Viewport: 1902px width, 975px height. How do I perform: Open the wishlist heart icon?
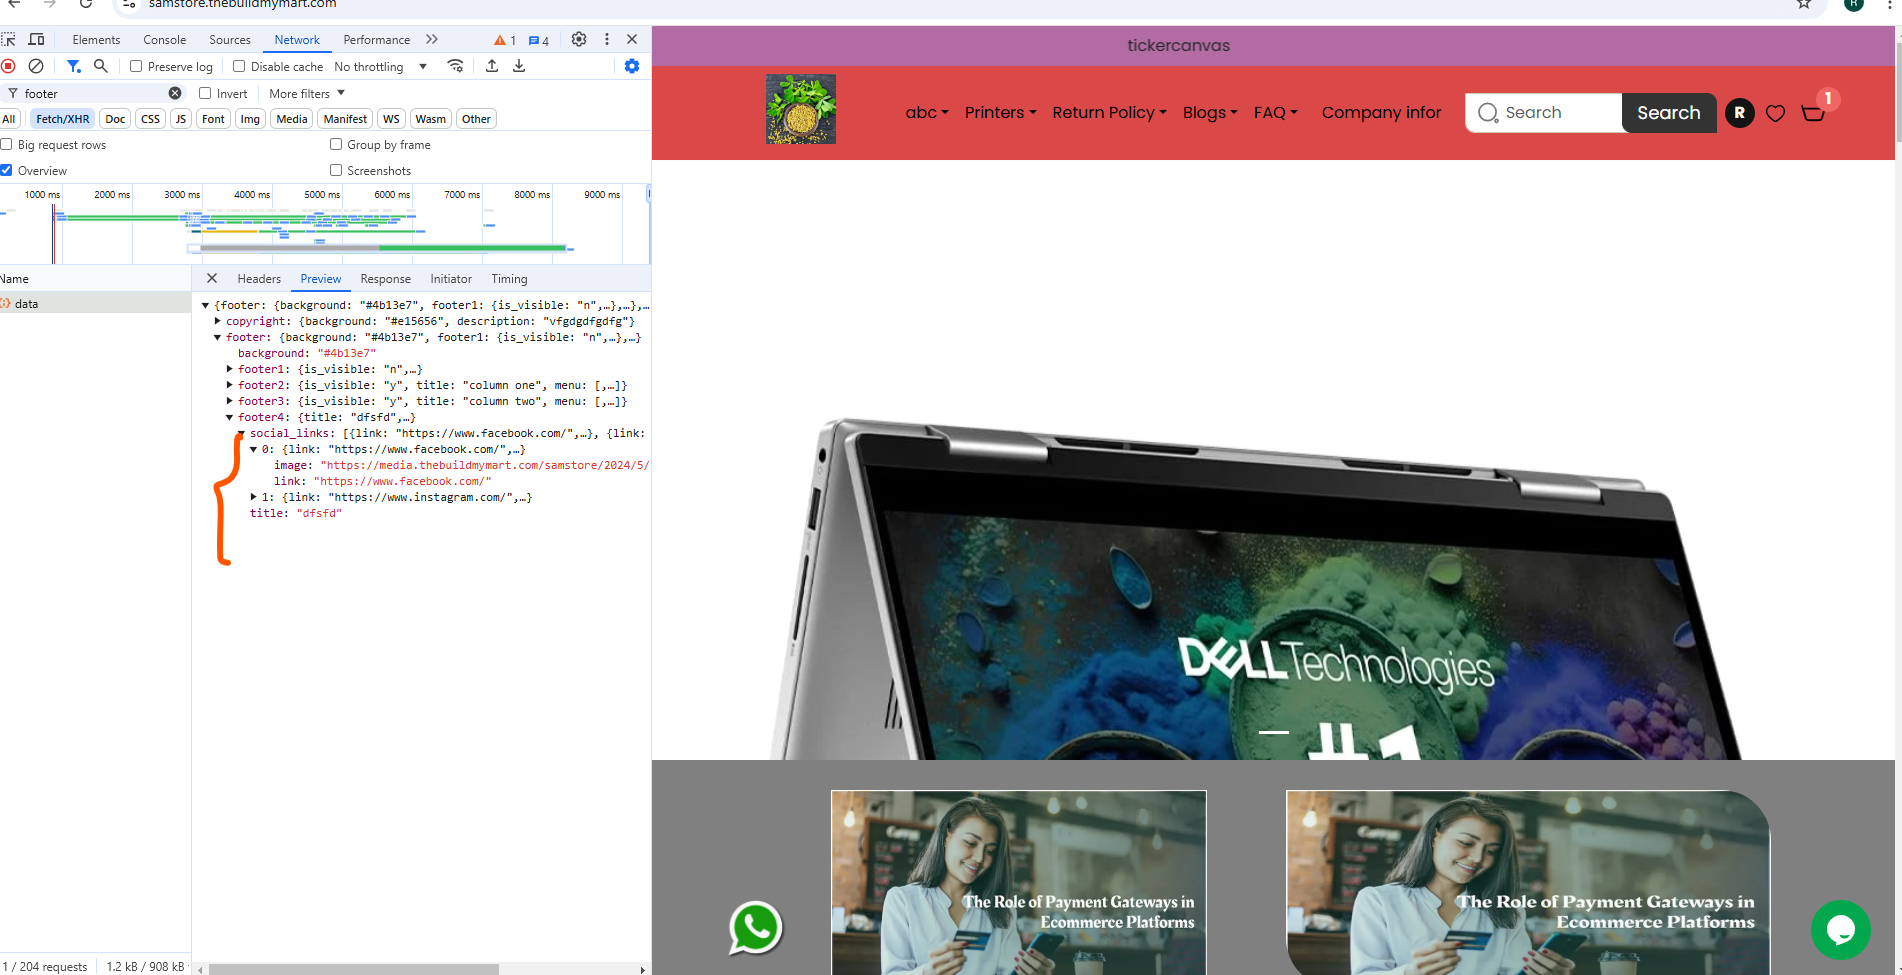[x=1776, y=113]
